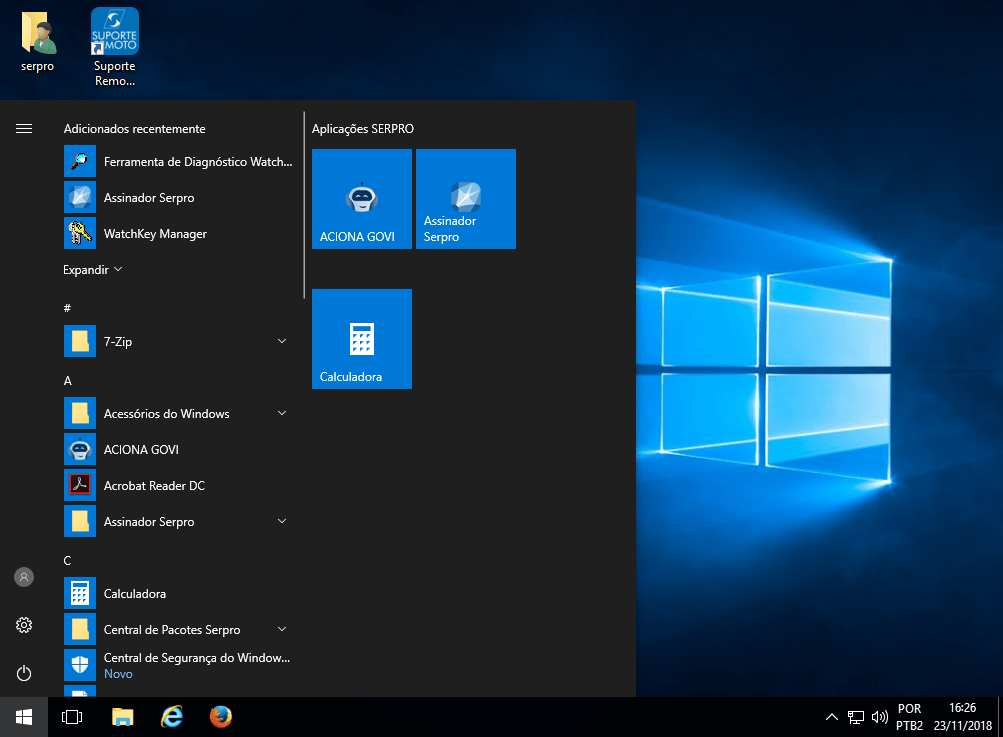1003x737 pixels.
Task: Open the ACIONA GOVI tile
Action: [361, 199]
